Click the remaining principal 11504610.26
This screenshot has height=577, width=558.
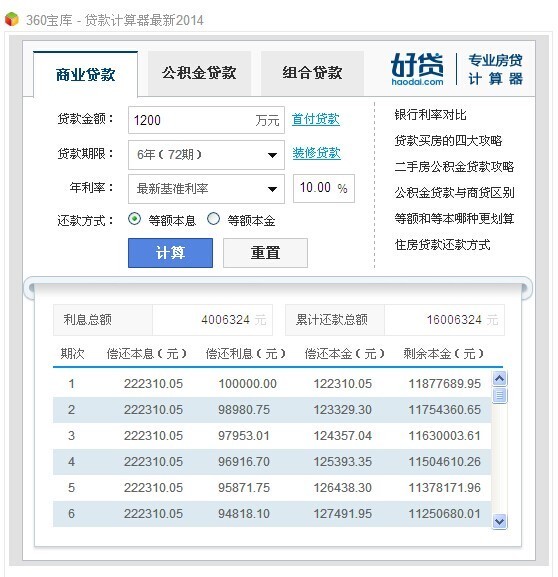click(445, 461)
